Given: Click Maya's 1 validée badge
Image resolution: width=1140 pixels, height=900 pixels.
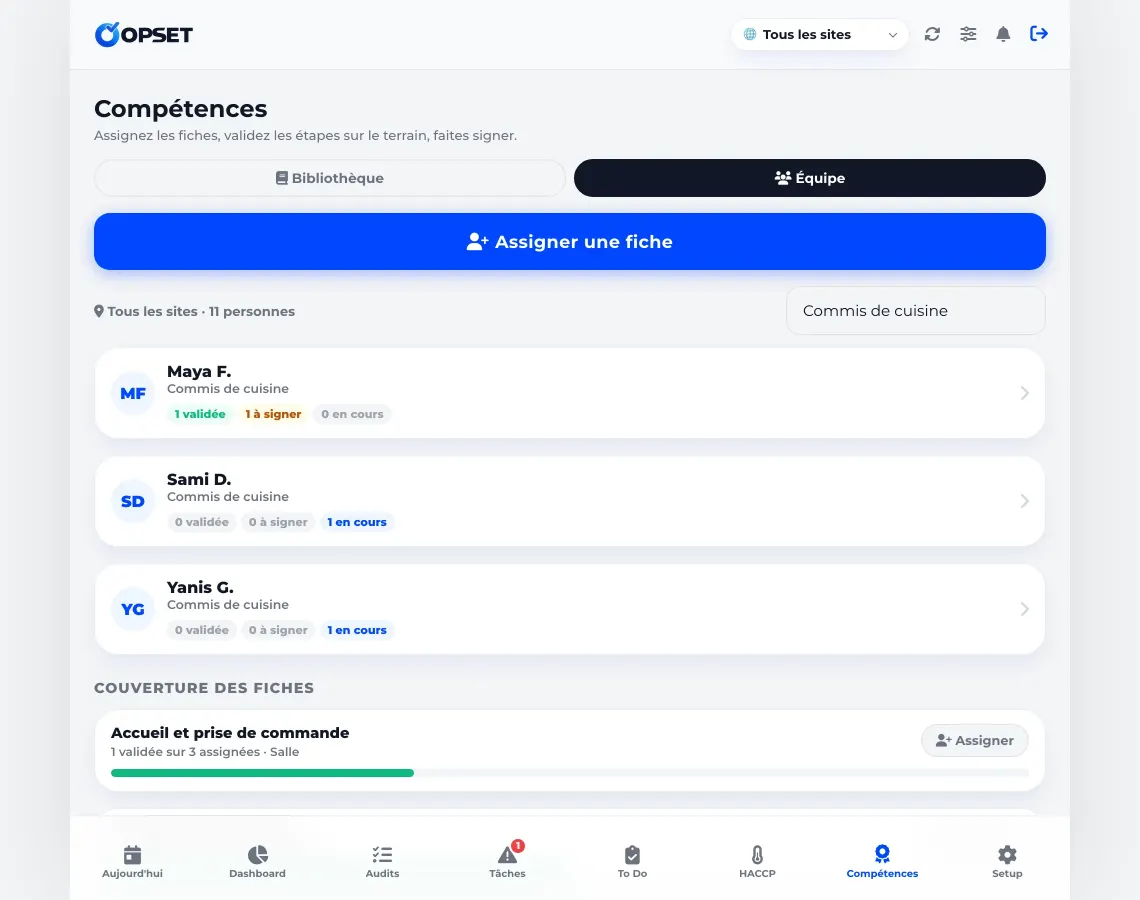Looking at the screenshot, I should tap(200, 414).
